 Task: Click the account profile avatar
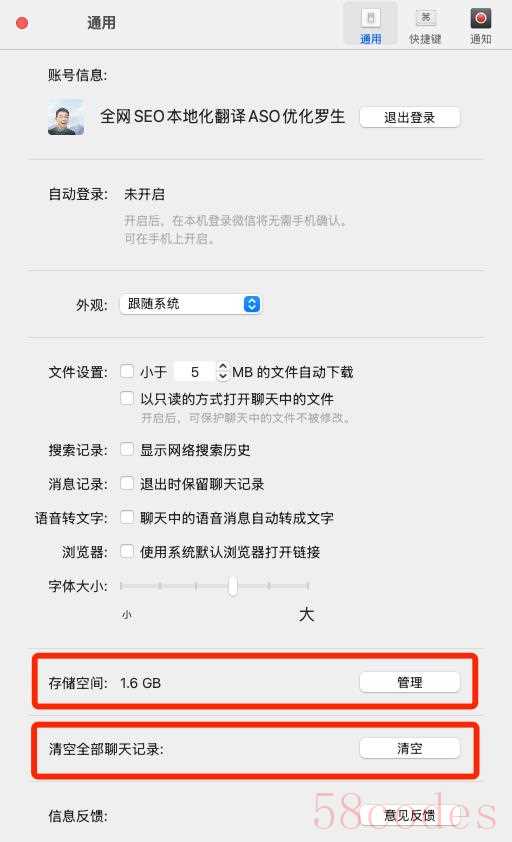[66, 117]
